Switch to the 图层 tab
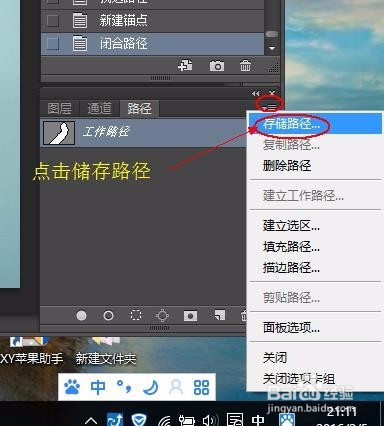The height and width of the screenshot is (426, 384). tap(60, 108)
